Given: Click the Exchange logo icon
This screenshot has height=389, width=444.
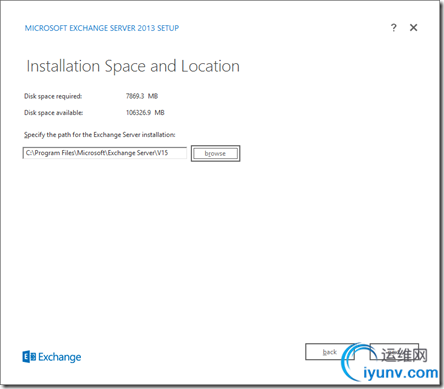Looking at the screenshot, I should [x=29, y=357].
